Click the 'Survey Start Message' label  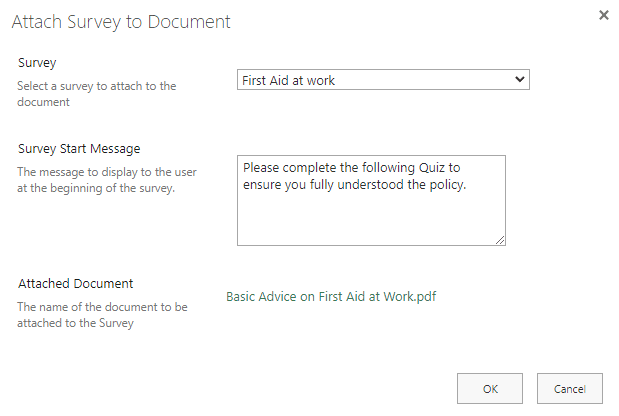pyautogui.click(x=79, y=149)
